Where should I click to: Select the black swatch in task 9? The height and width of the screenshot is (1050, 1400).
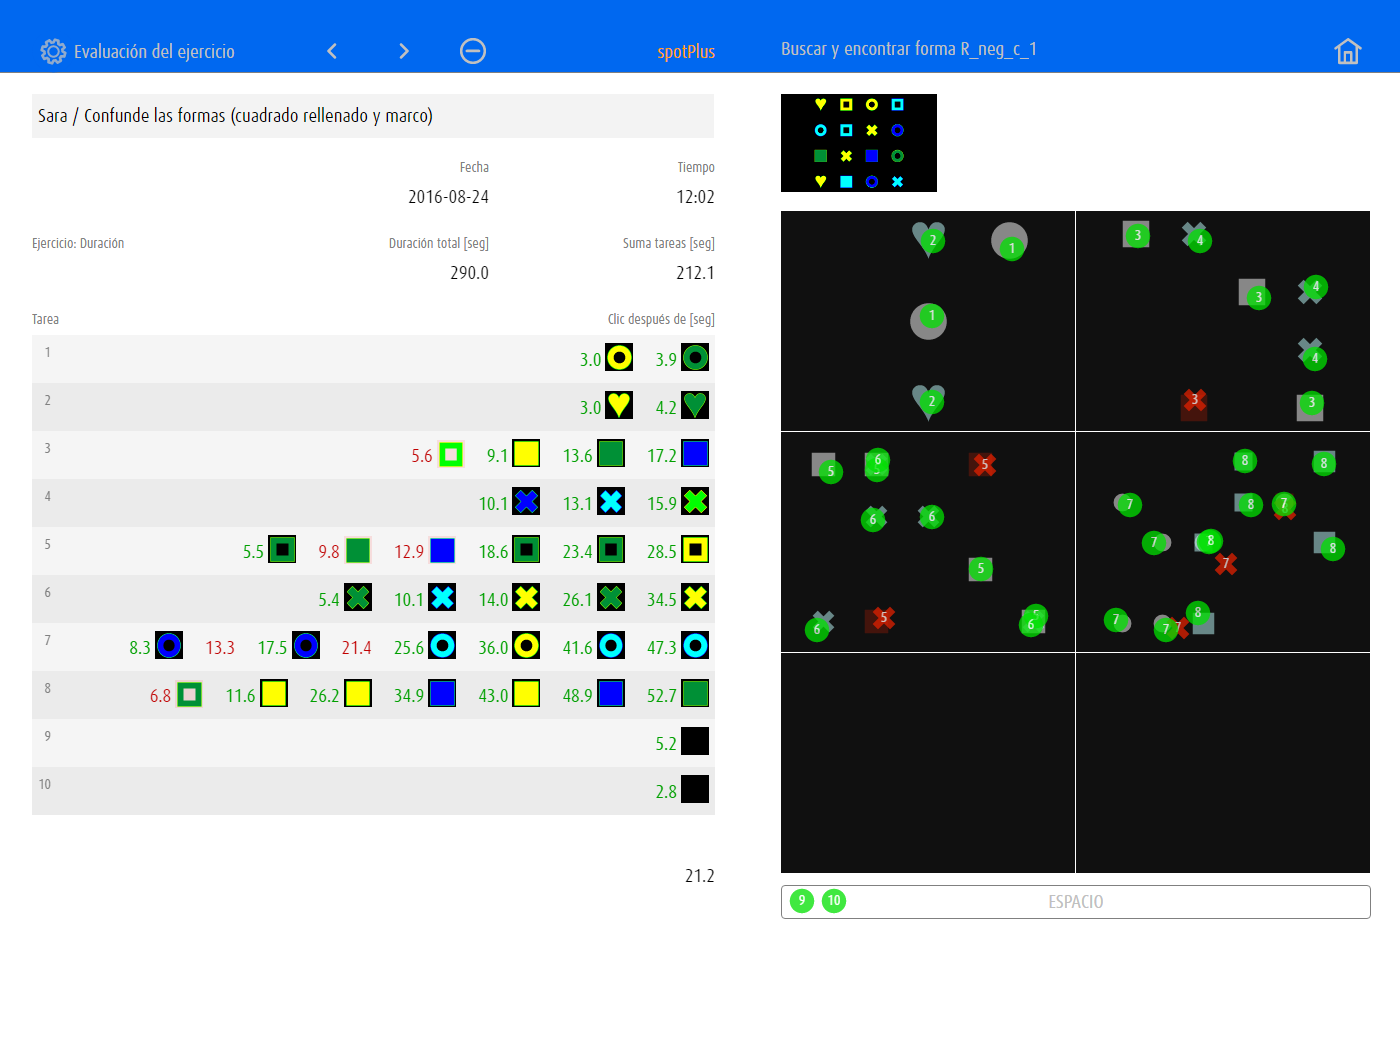pos(695,741)
